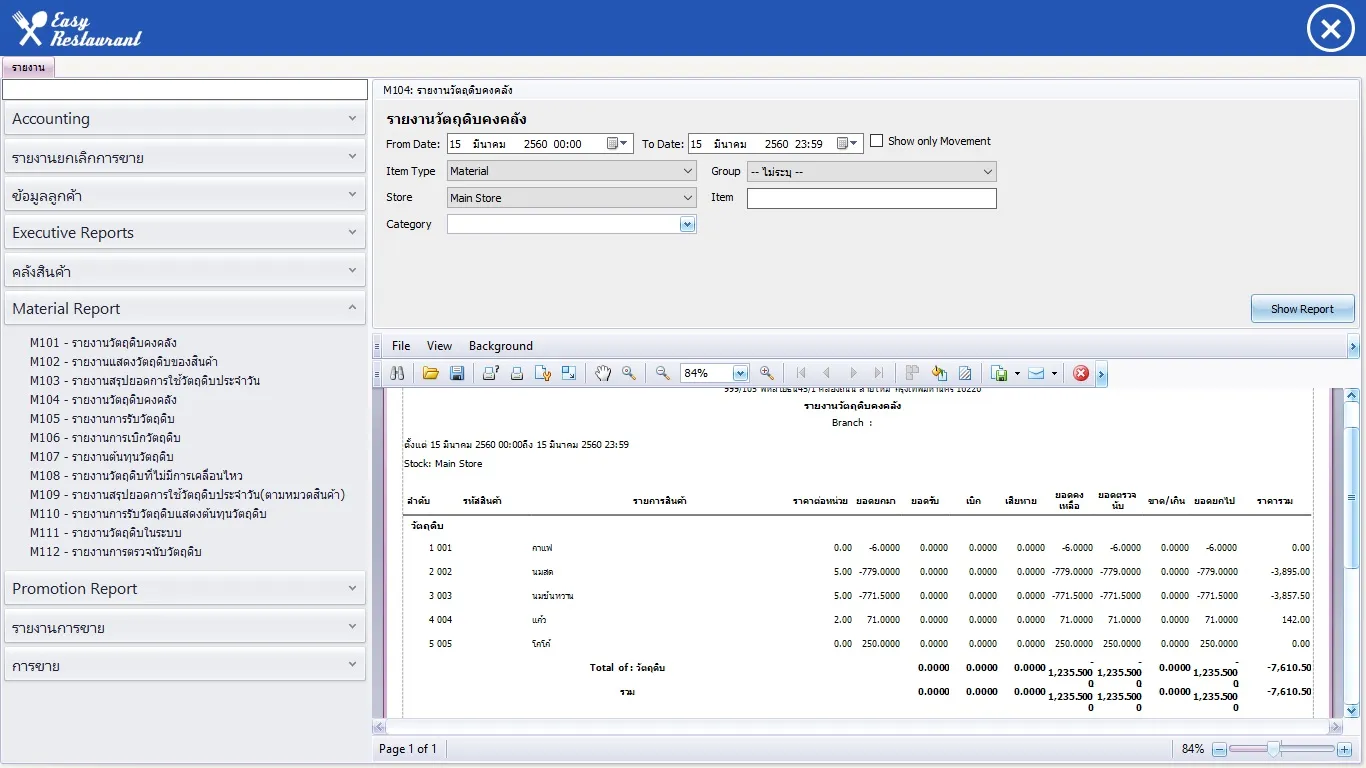The image size is (1366, 768).
Task: Click the multiple pages view icon
Action: 912,373
